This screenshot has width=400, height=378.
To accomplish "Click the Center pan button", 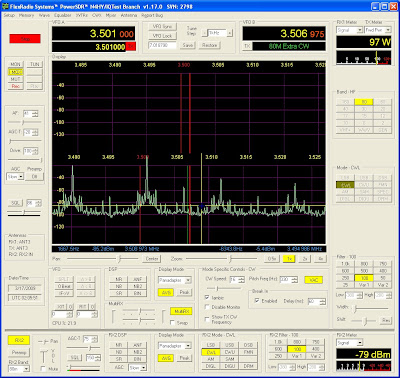I will (x=152, y=259).
